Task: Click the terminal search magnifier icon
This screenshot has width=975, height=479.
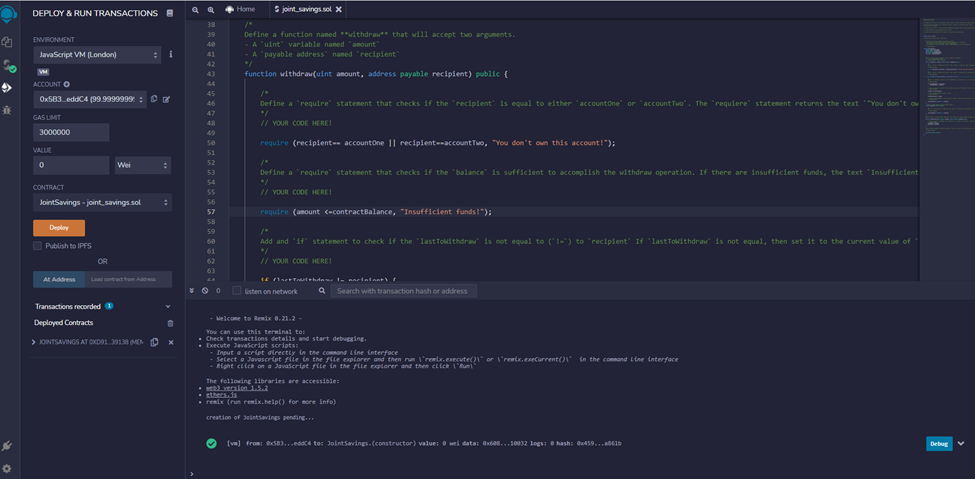Action: coord(322,291)
